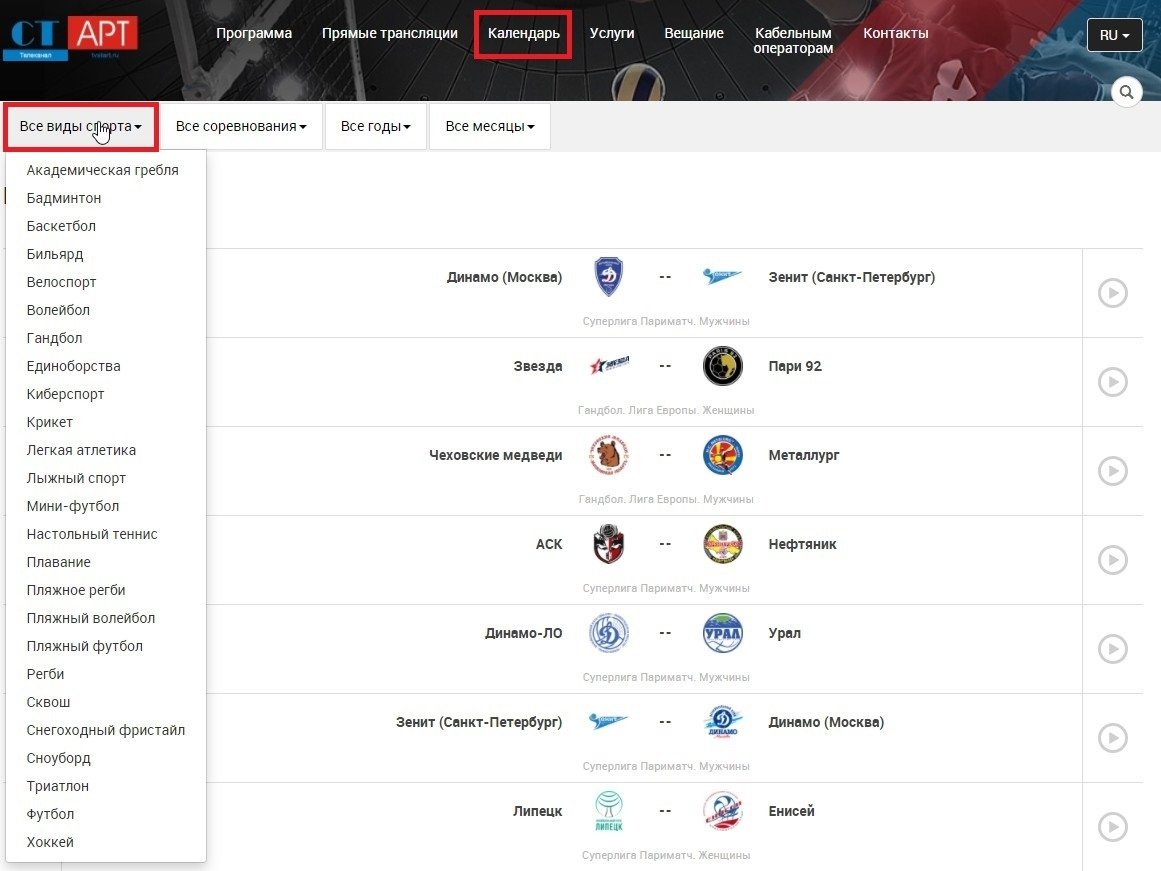This screenshot has height=871, width=1161.
Task: Click the Чеховские медведи team logo
Action: click(609, 456)
